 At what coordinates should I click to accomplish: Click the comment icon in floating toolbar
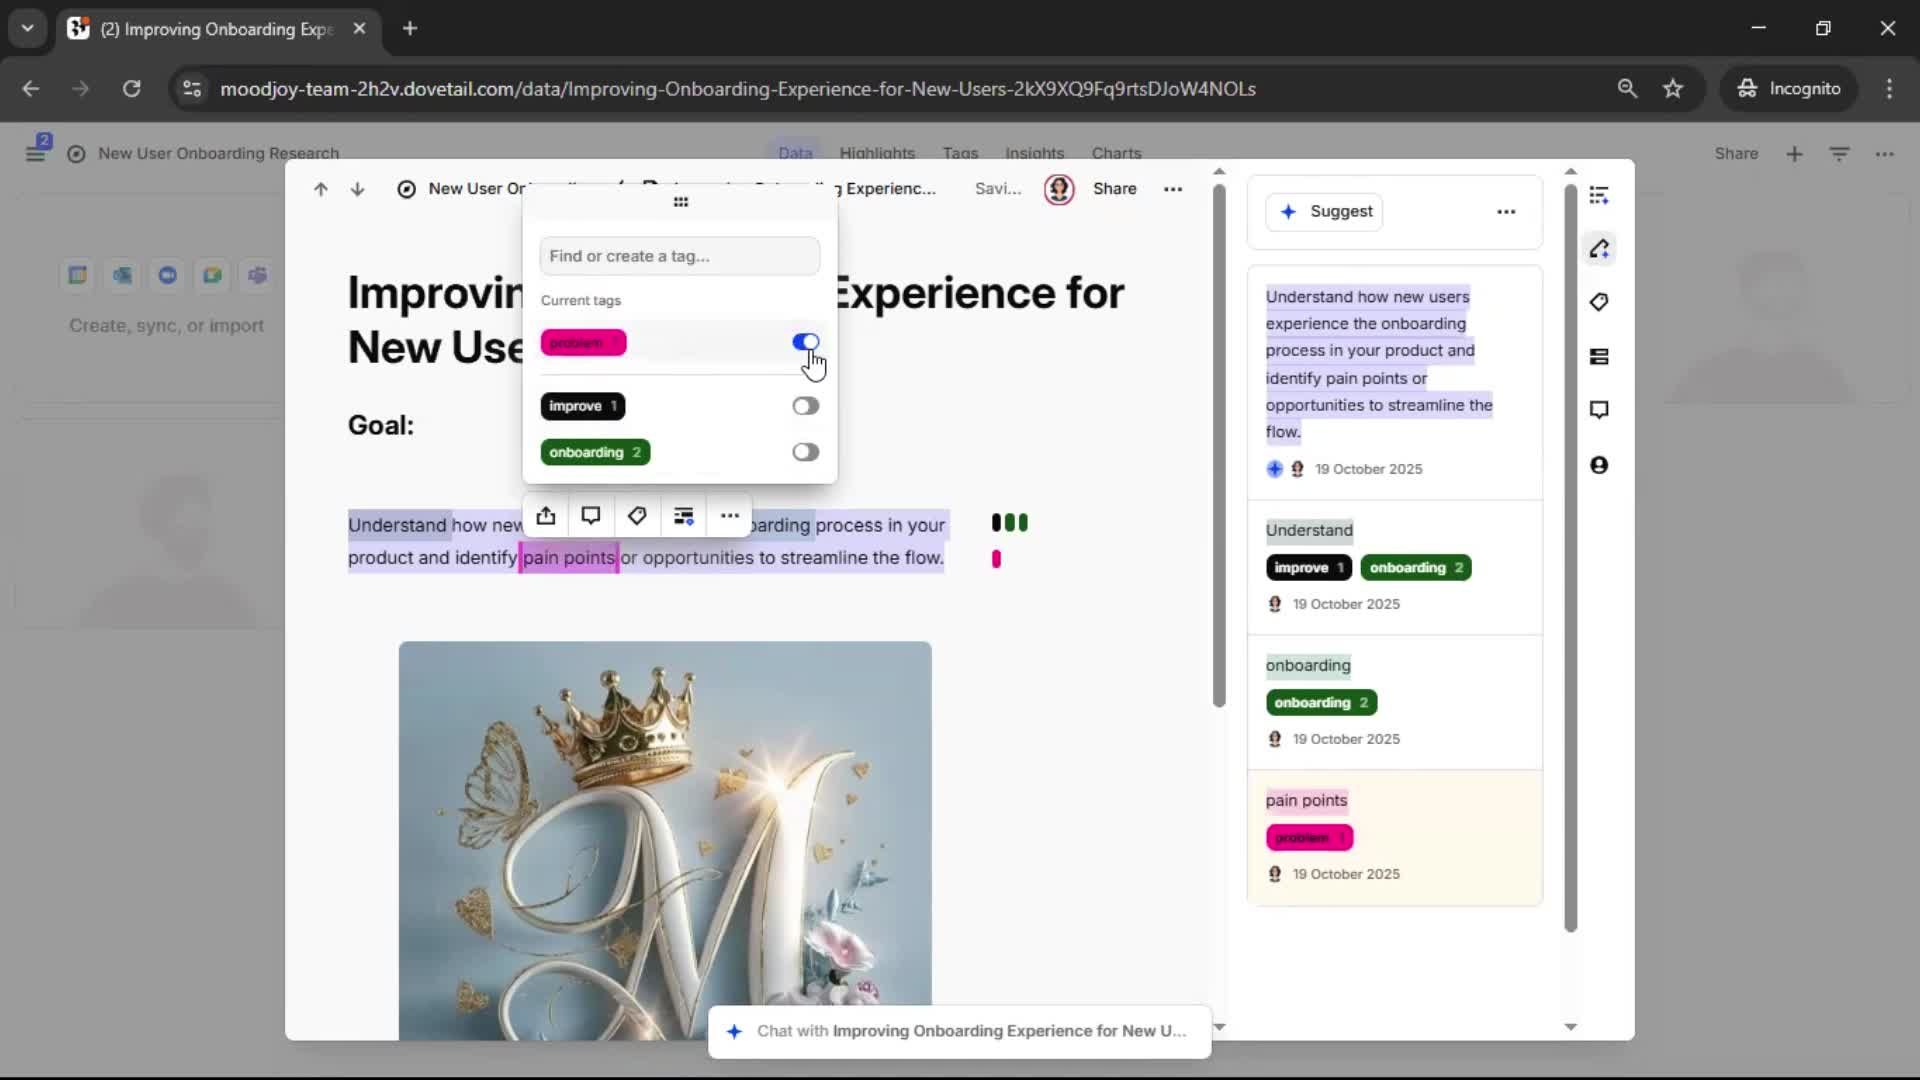click(x=591, y=516)
